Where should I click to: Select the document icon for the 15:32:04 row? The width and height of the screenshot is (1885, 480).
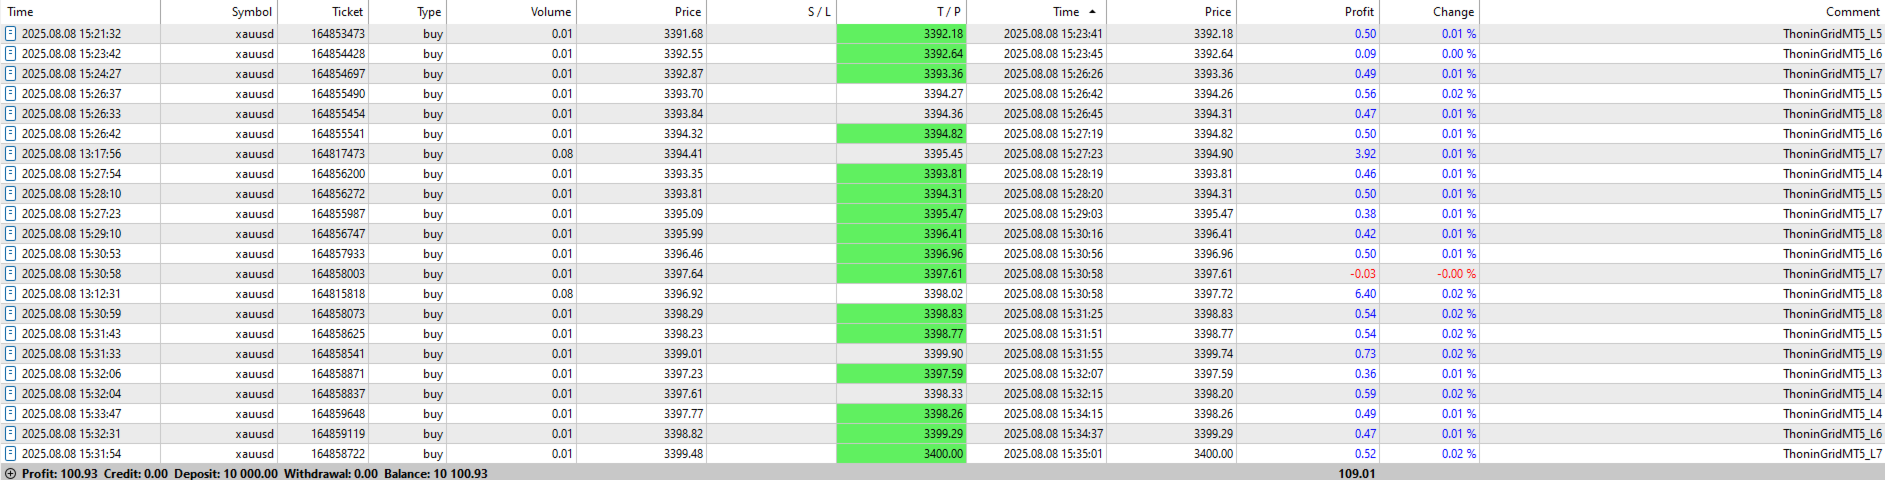(11, 394)
